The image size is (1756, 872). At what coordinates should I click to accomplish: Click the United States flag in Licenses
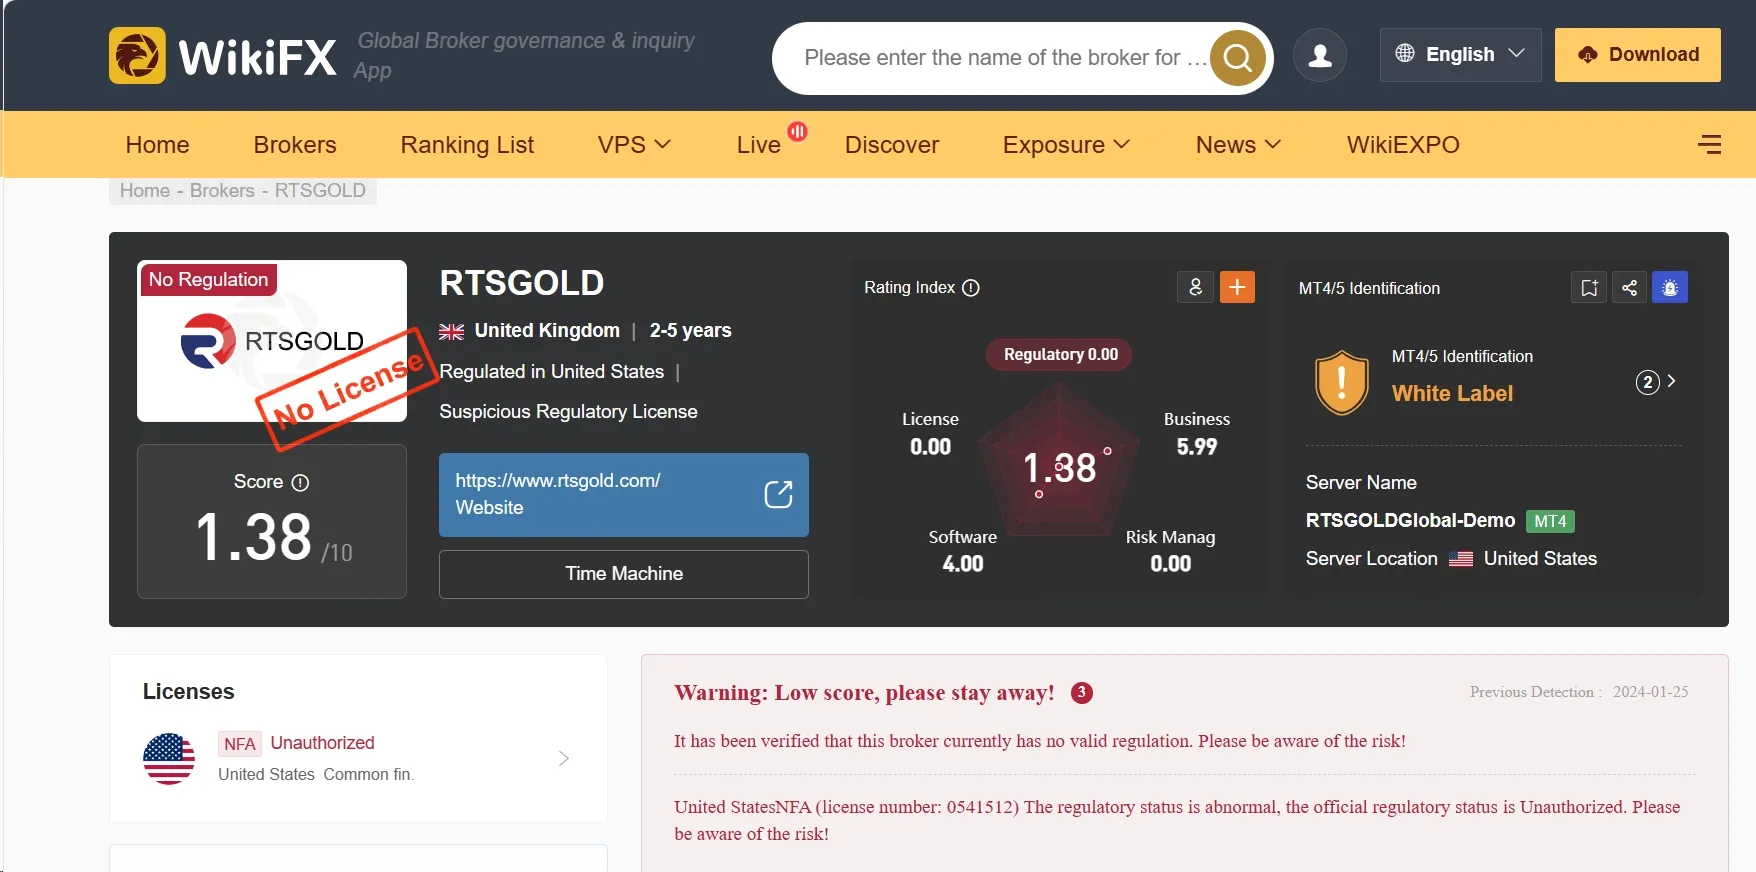169,759
